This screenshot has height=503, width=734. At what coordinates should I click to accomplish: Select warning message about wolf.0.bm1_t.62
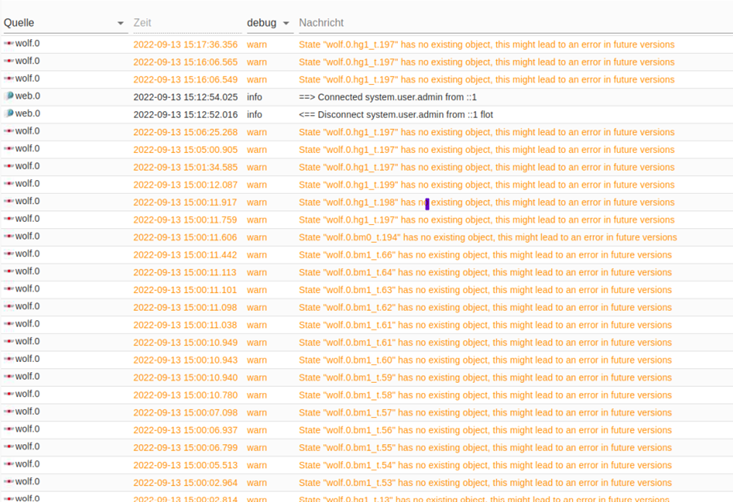485,307
